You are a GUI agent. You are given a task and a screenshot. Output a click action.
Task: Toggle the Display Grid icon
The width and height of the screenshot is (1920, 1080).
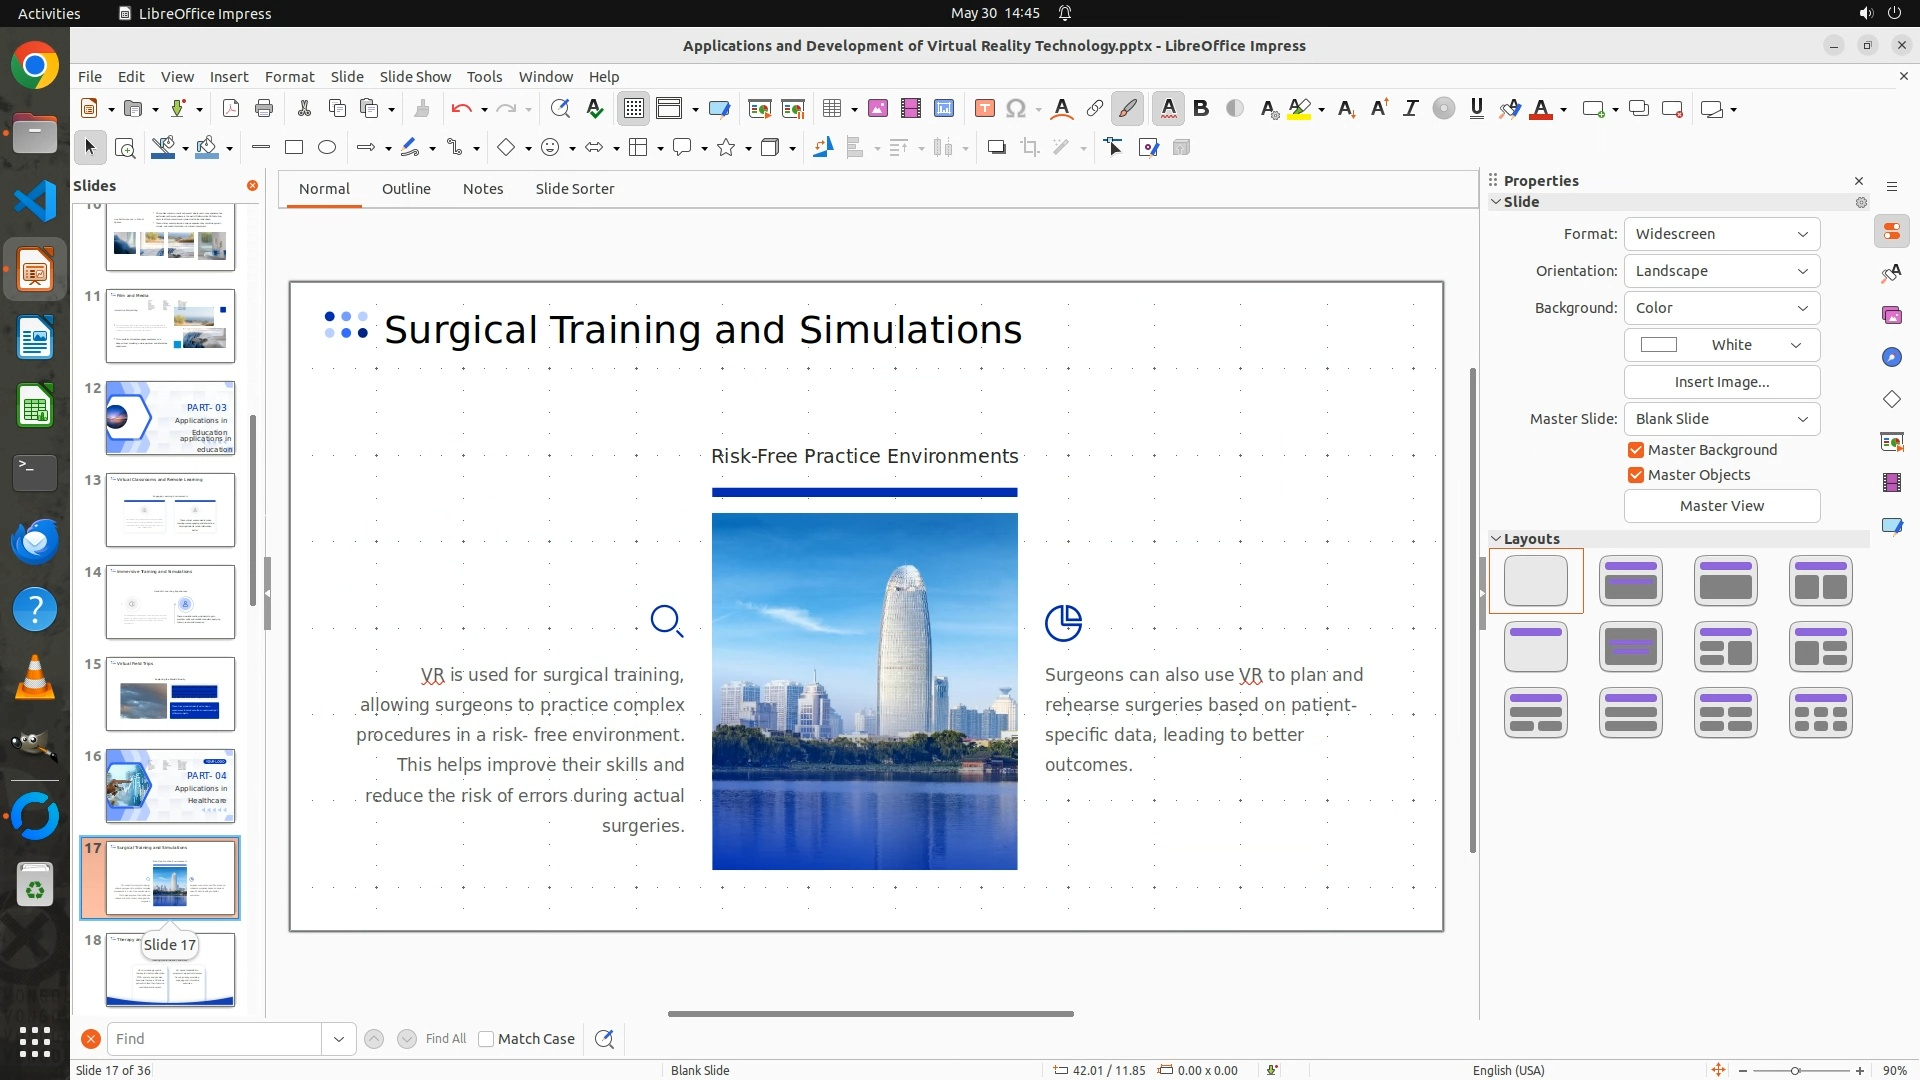(x=634, y=109)
